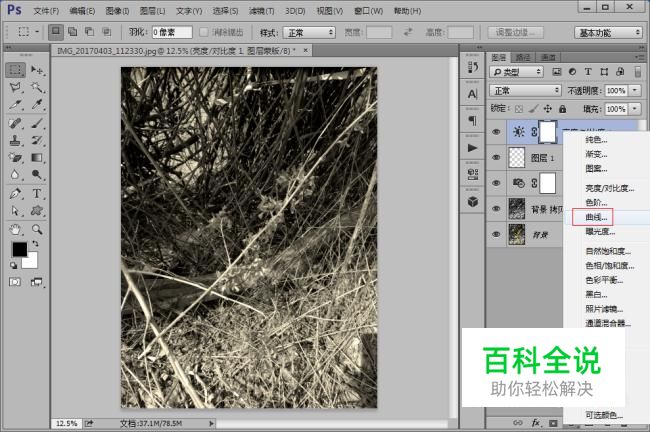Viewport: 650px width, 432px height.
Task: Open the 3D panel cube icon
Action: point(473,202)
